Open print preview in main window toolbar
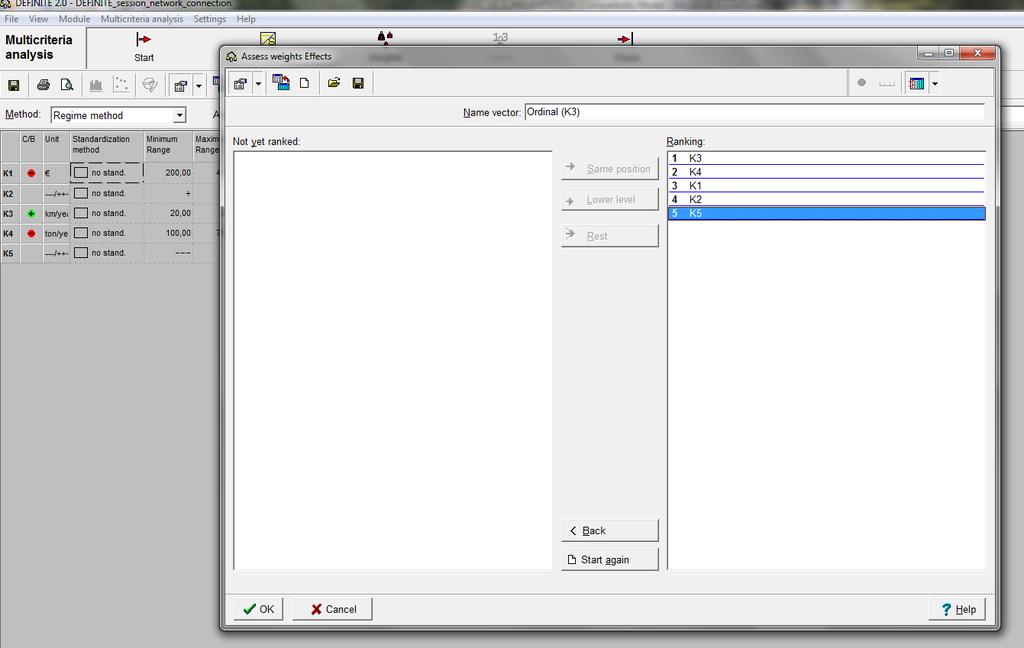1024x648 pixels. click(67, 85)
